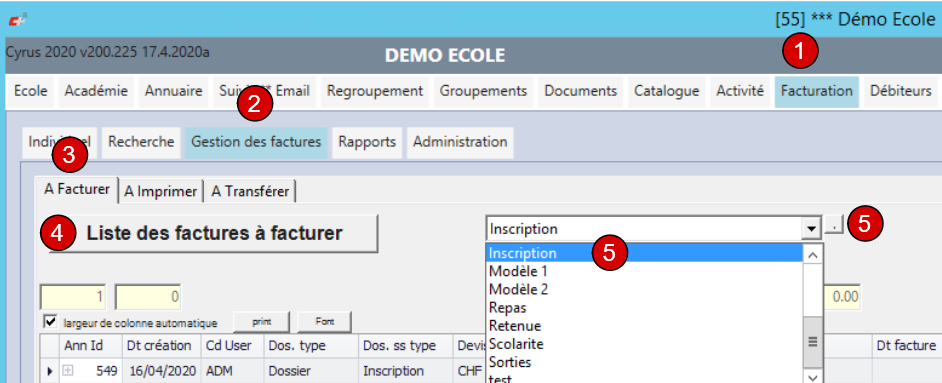Select row 549 using the row arrow marker
942x383 pixels.
[x=50, y=372]
